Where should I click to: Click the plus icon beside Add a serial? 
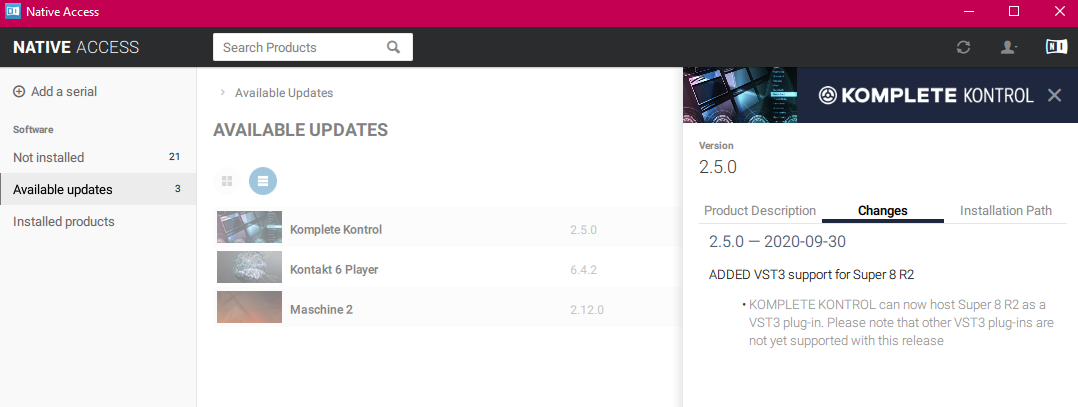[x=19, y=91]
